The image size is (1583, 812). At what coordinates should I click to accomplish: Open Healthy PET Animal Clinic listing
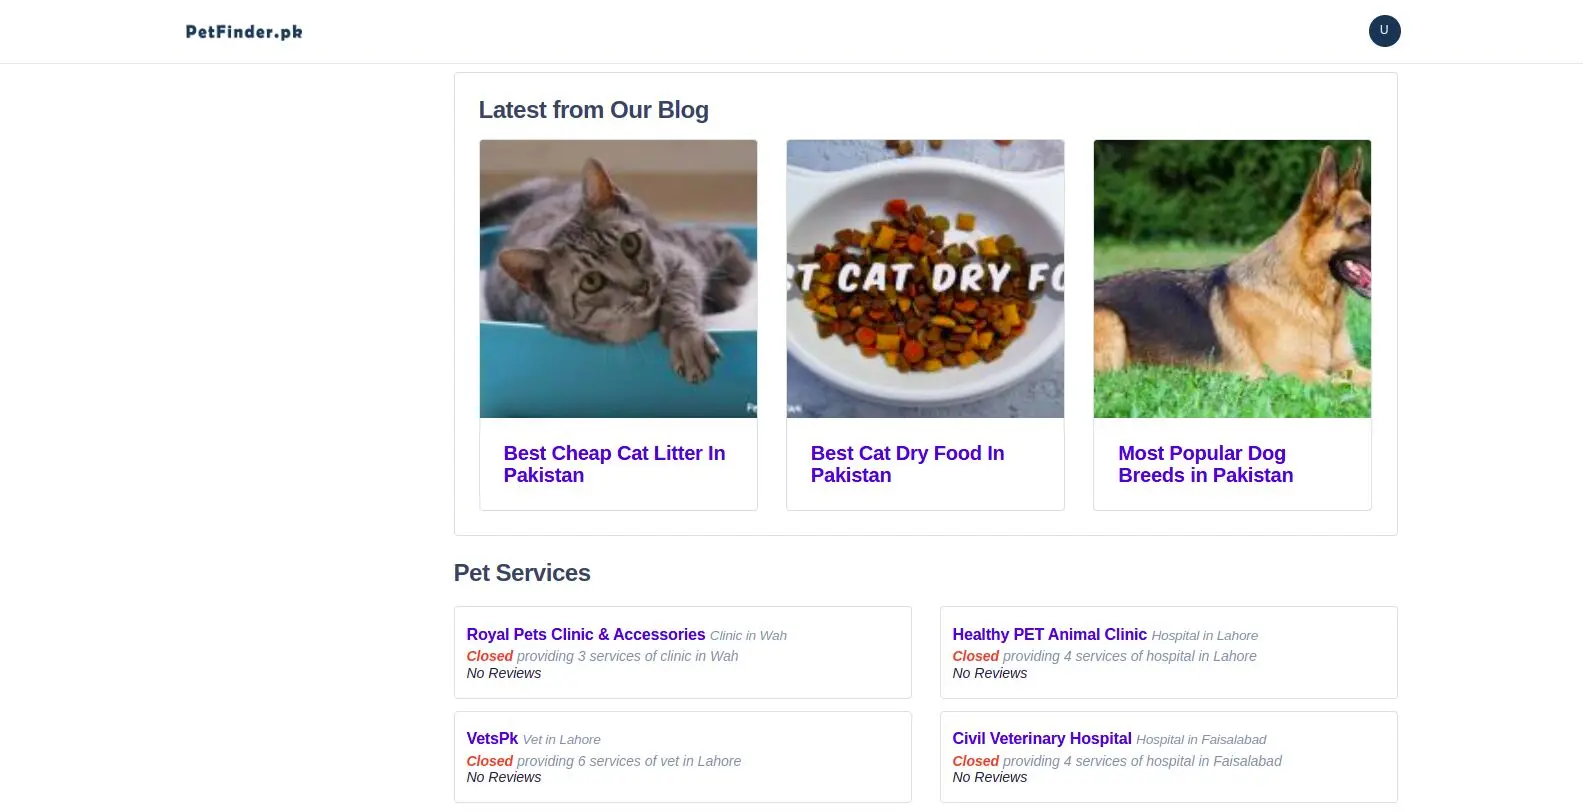point(1049,634)
